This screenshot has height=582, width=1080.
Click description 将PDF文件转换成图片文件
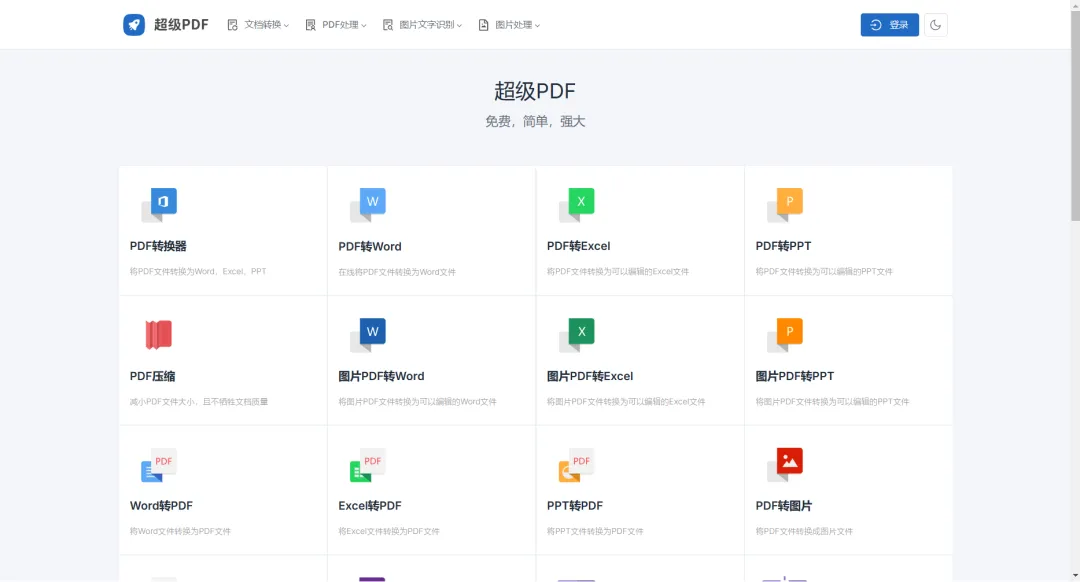804,531
